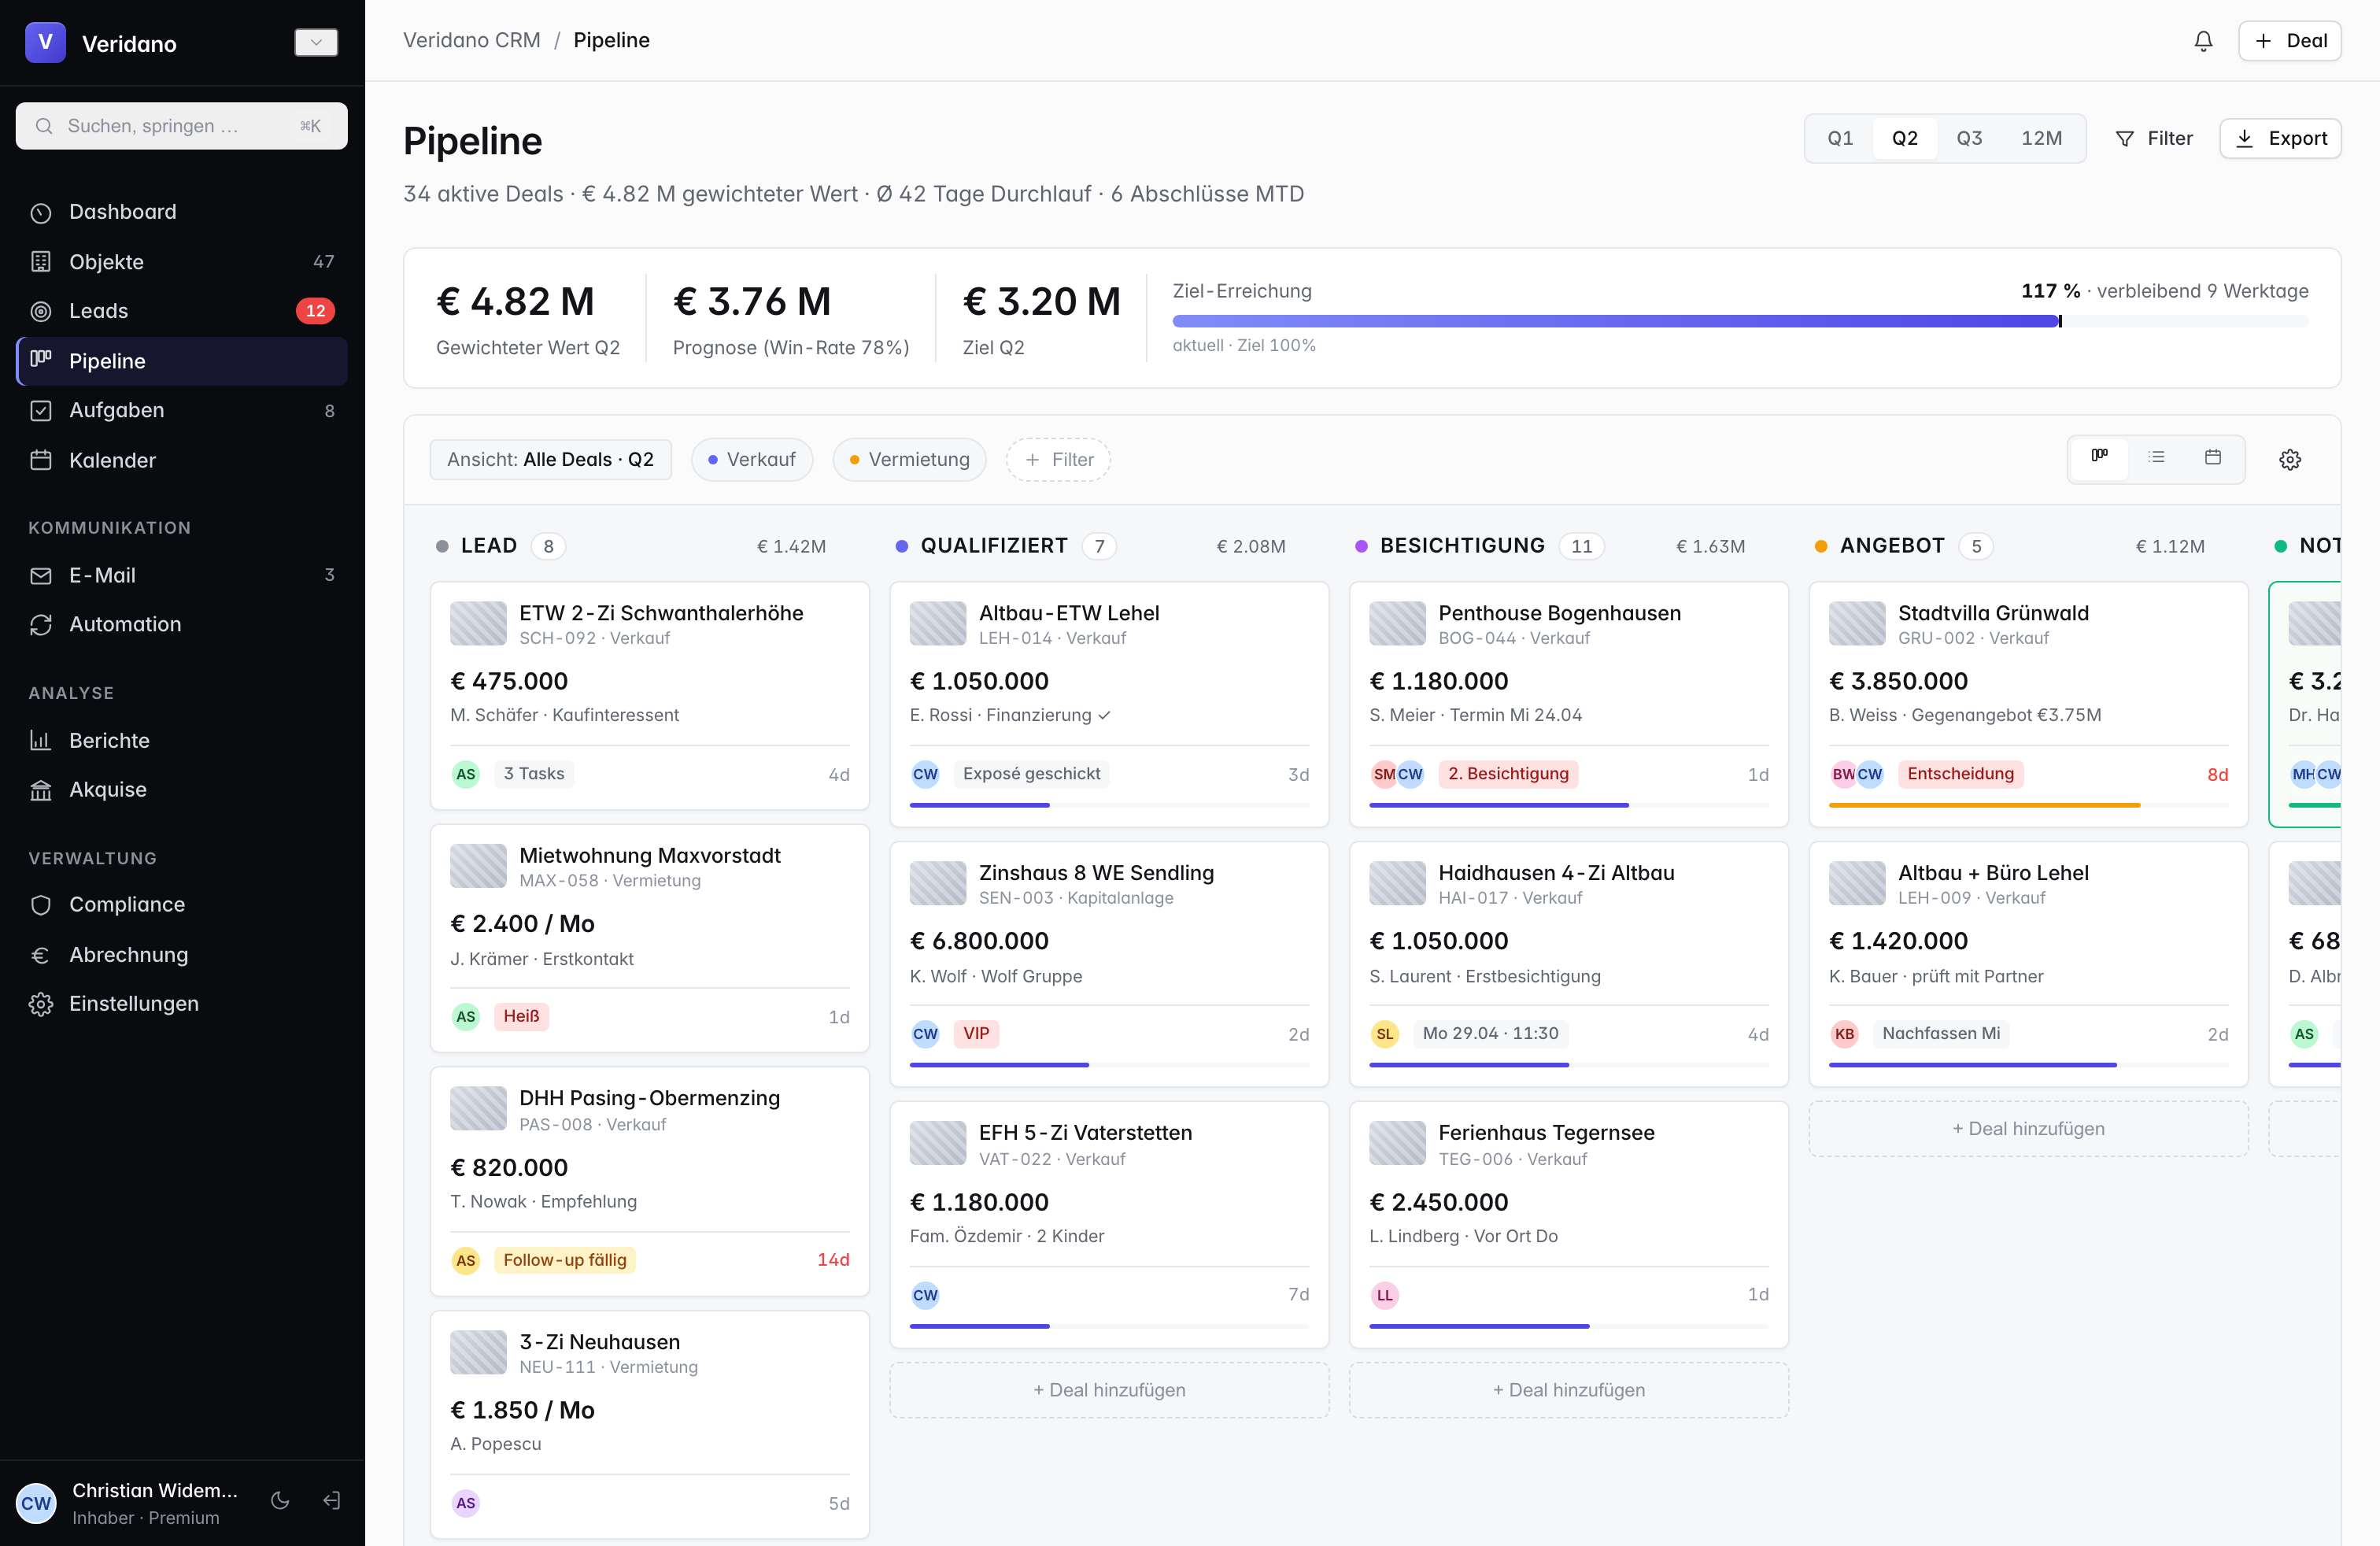The image size is (2380, 1546).
Task: Click the Abrechnung euro icon
Action: pyautogui.click(x=41, y=955)
